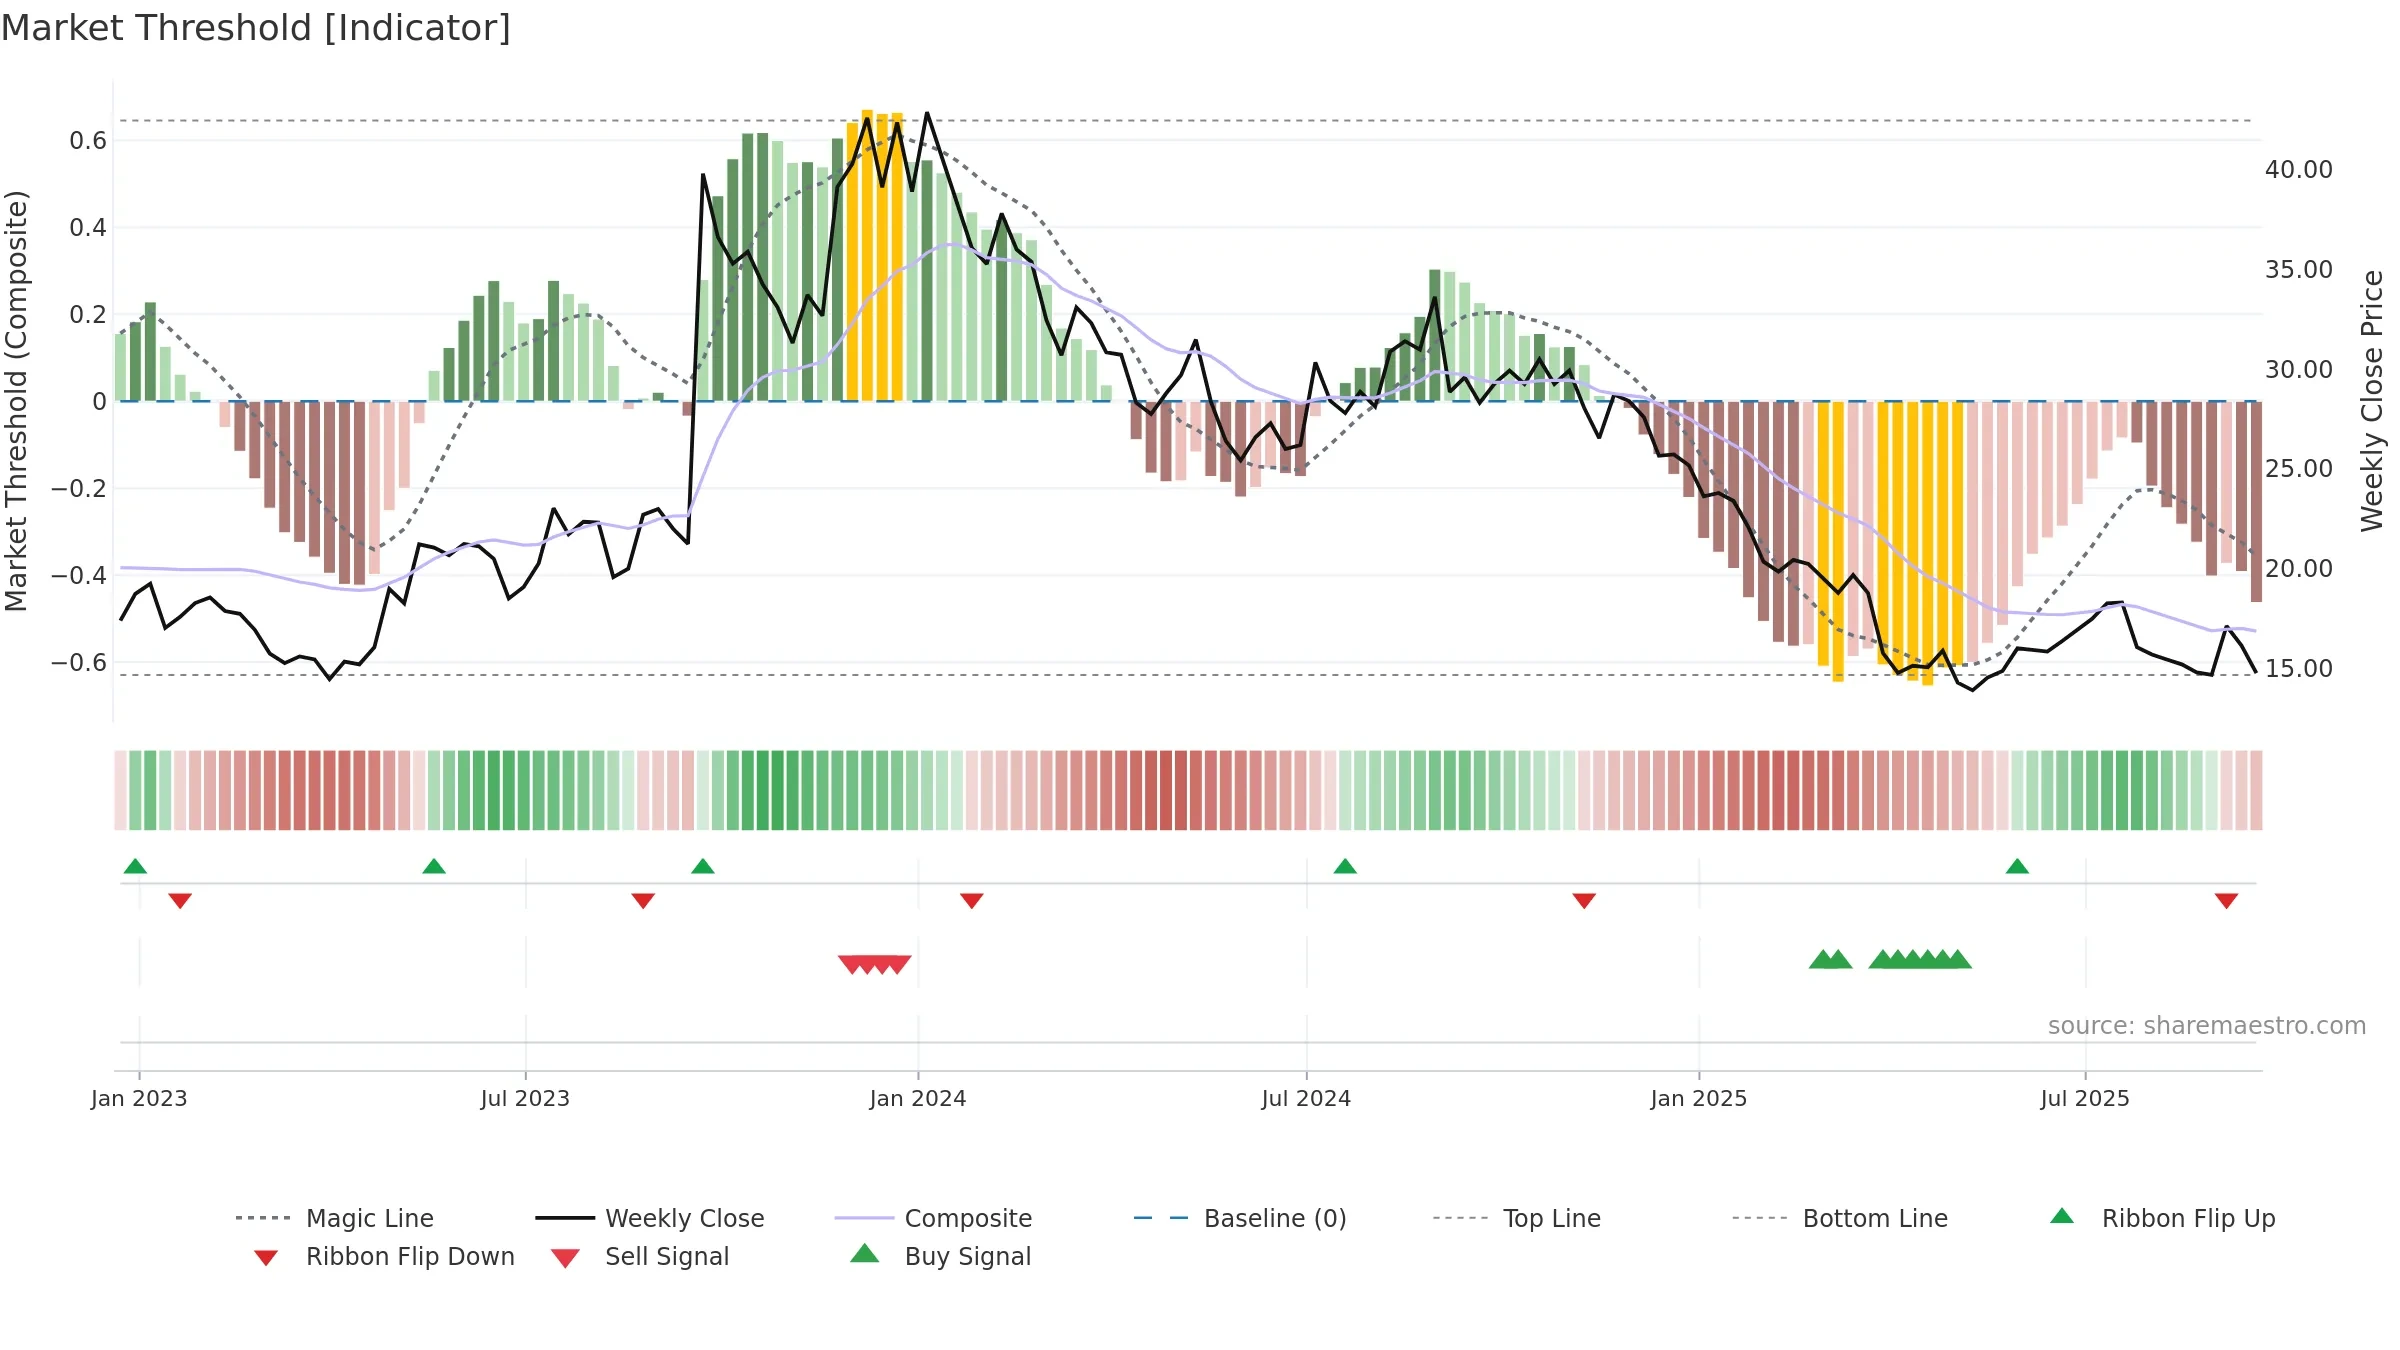Click the Jan 2024 axis label
This screenshot has height=1350, width=2400.
coord(918,1098)
